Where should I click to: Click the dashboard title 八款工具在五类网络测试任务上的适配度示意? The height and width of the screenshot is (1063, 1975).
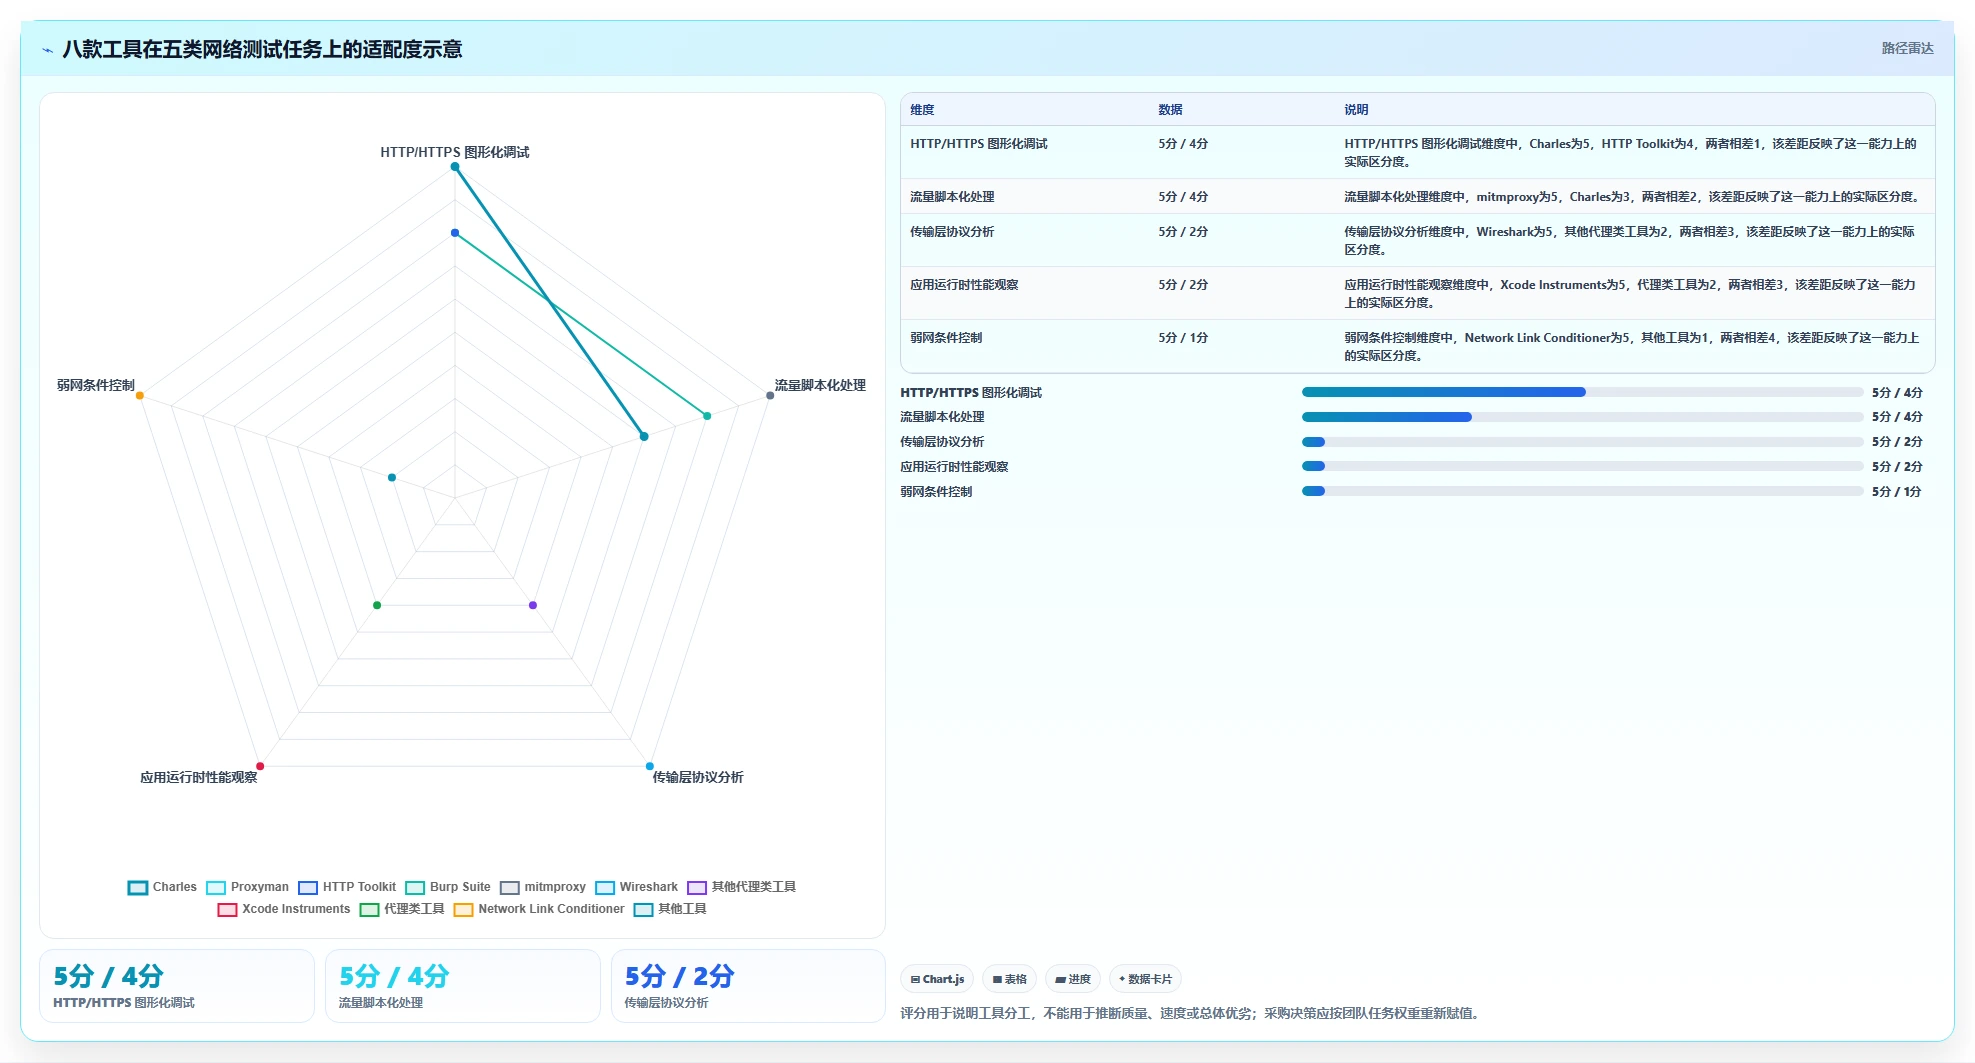coord(262,49)
